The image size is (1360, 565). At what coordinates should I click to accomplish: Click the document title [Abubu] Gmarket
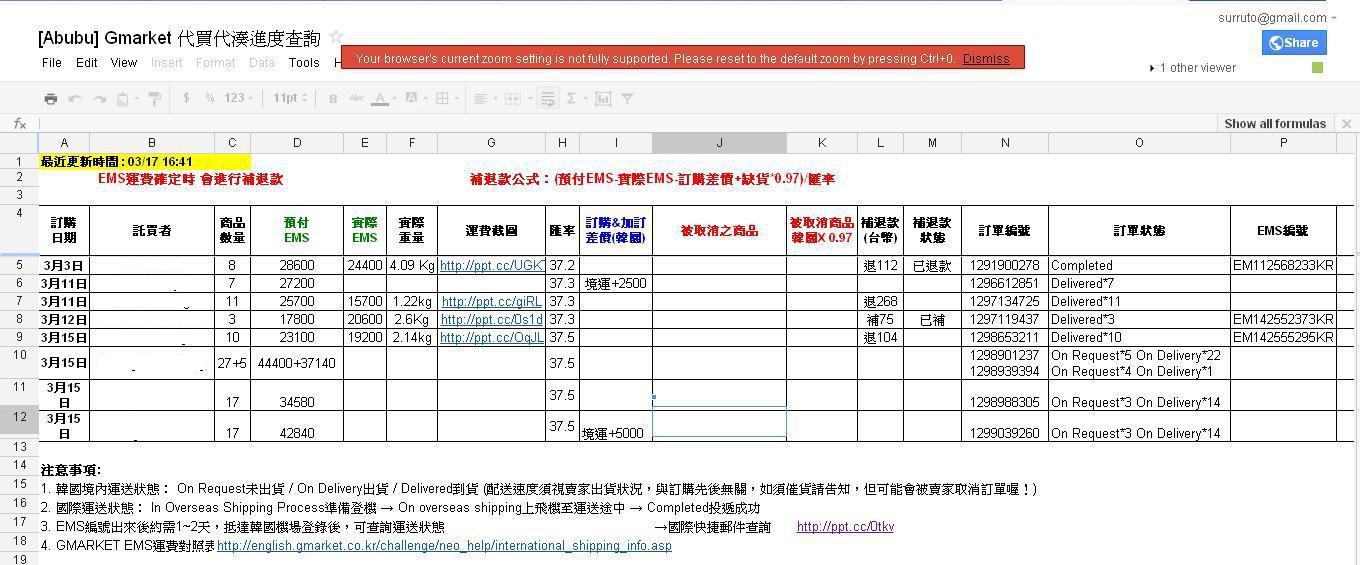pyautogui.click(x=179, y=38)
